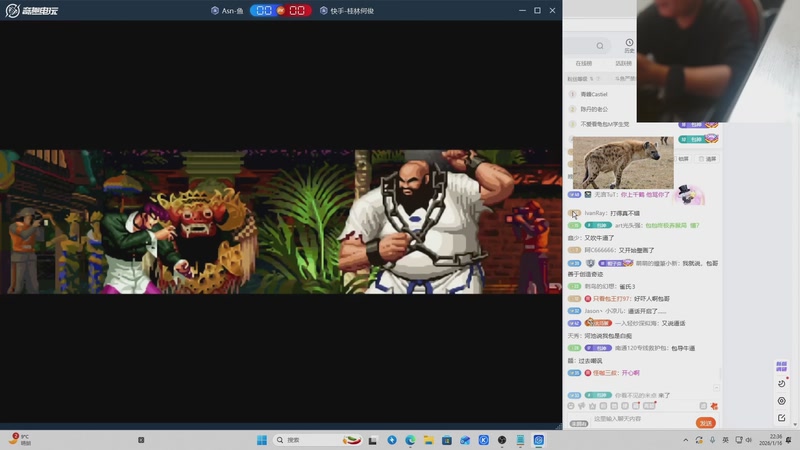
Task: Toggle the gray pill button left of chat input
Action: click(579, 423)
